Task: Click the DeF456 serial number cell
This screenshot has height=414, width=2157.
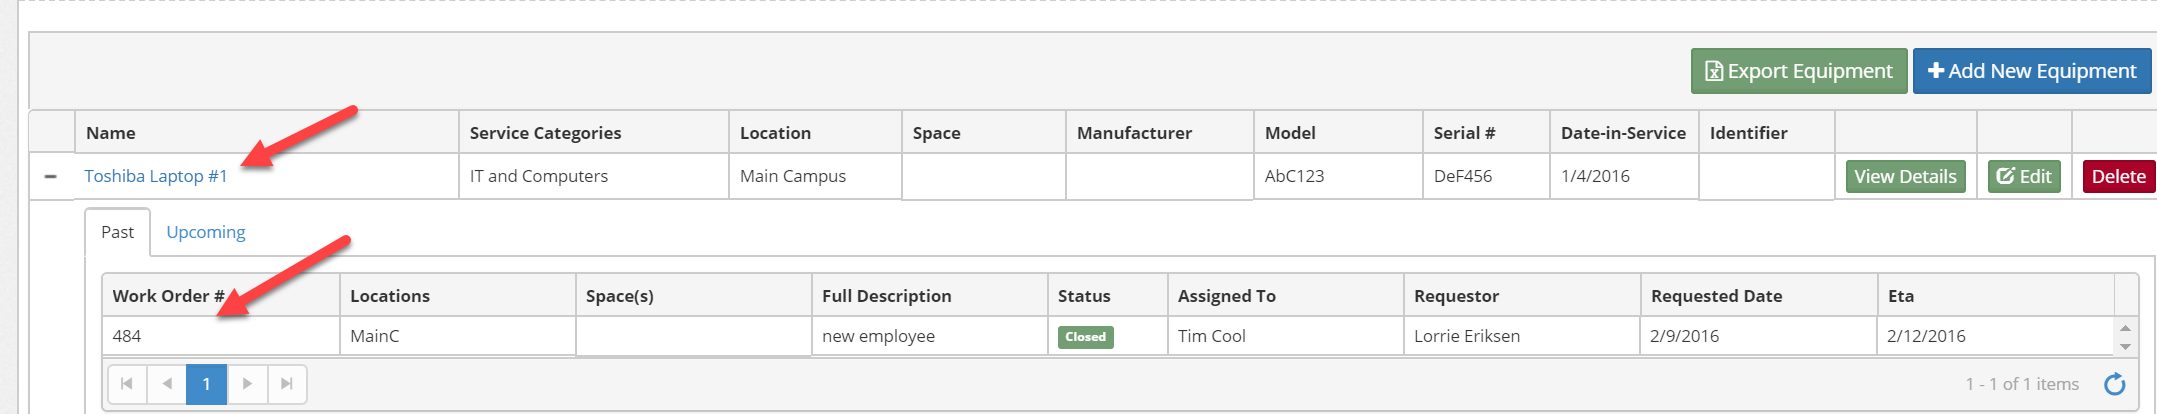Action: (1486, 176)
